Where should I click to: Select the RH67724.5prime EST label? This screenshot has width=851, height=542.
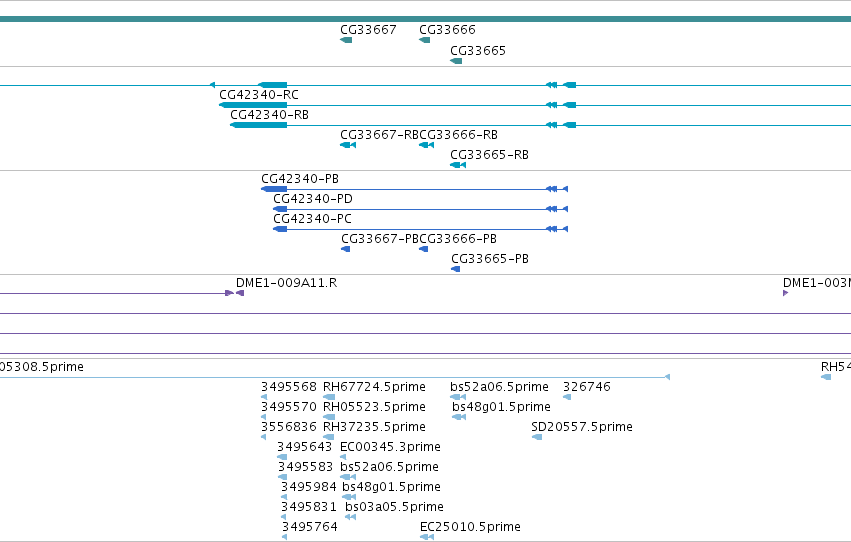(x=374, y=387)
